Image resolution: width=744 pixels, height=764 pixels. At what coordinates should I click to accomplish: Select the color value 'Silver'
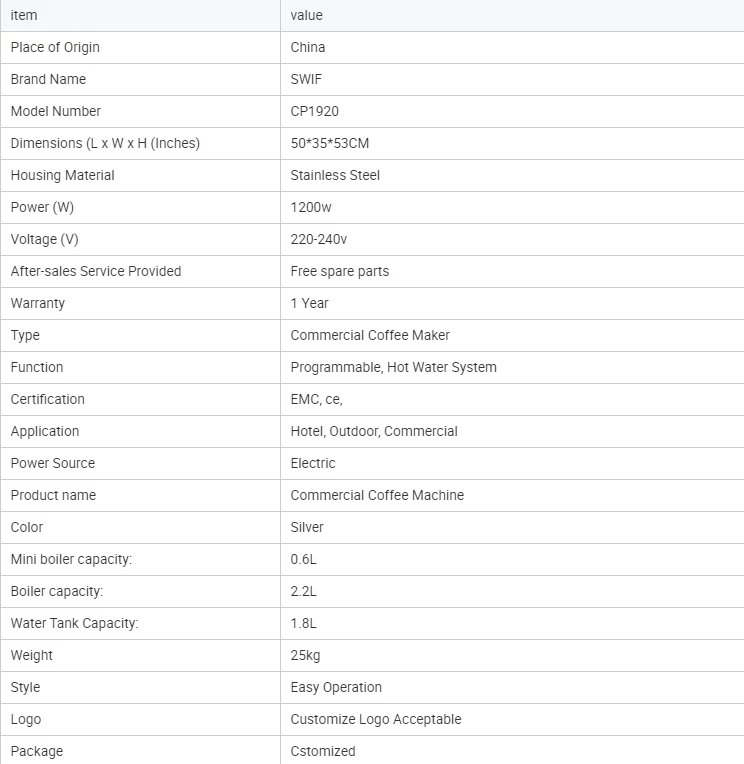point(307,527)
